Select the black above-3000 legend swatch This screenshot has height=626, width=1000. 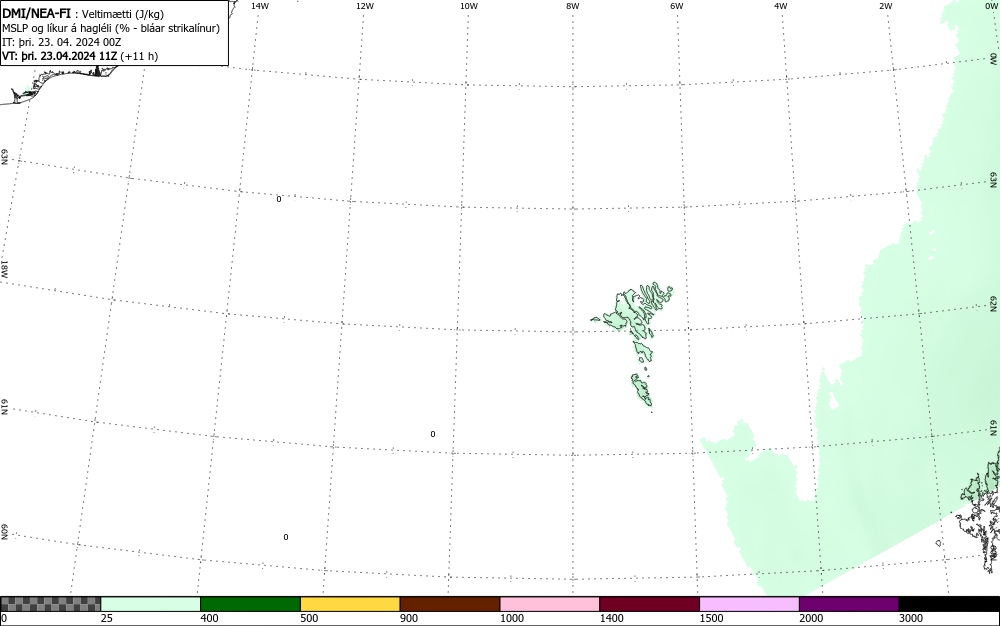pyautogui.click(x=949, y=604)
